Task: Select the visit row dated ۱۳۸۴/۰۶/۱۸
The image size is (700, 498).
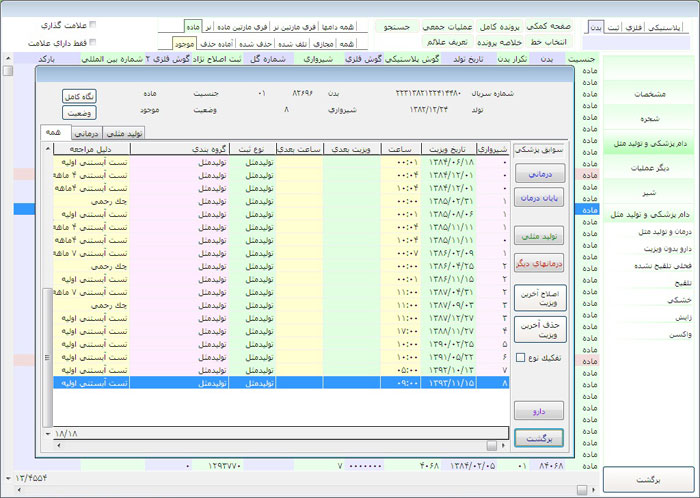Action: coord(281,162)
